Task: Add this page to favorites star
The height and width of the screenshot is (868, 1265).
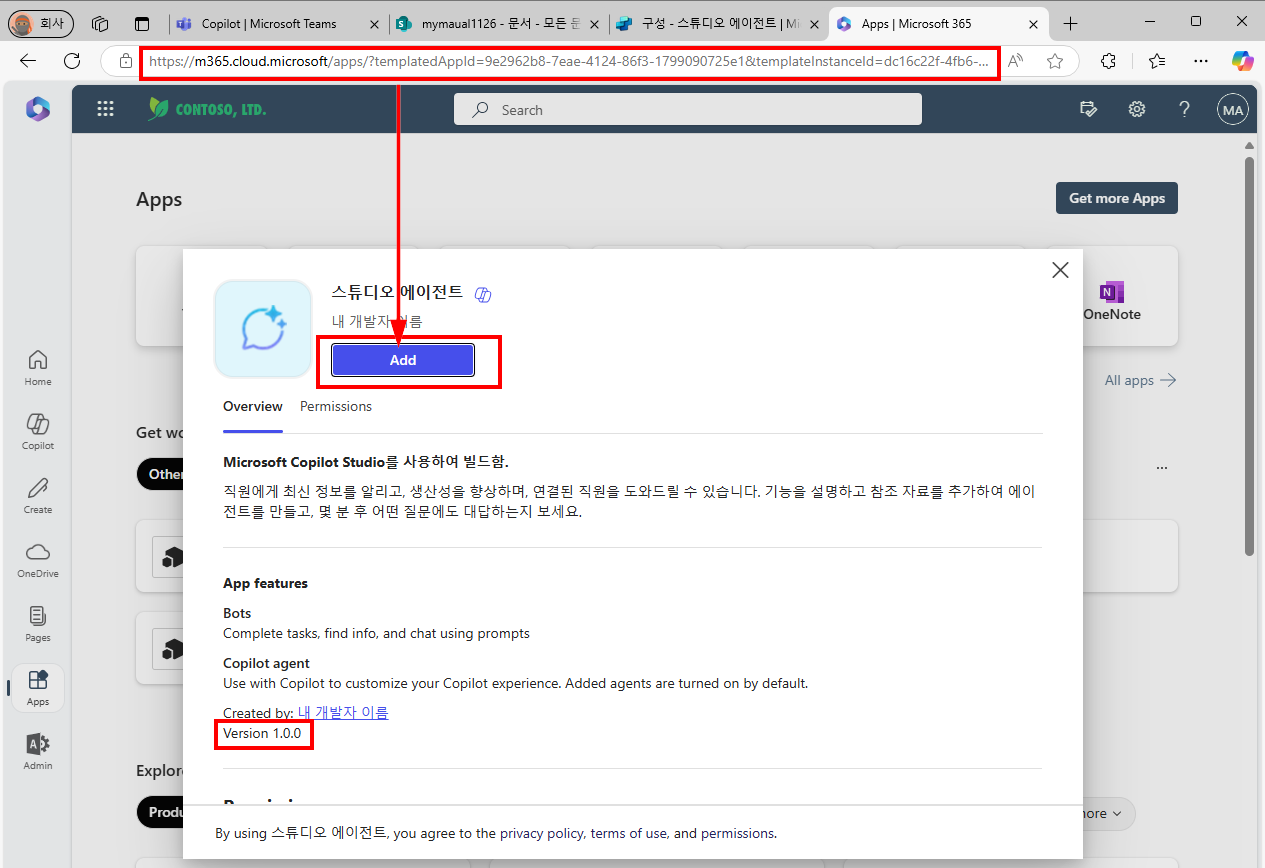Action: (1055, 61)
